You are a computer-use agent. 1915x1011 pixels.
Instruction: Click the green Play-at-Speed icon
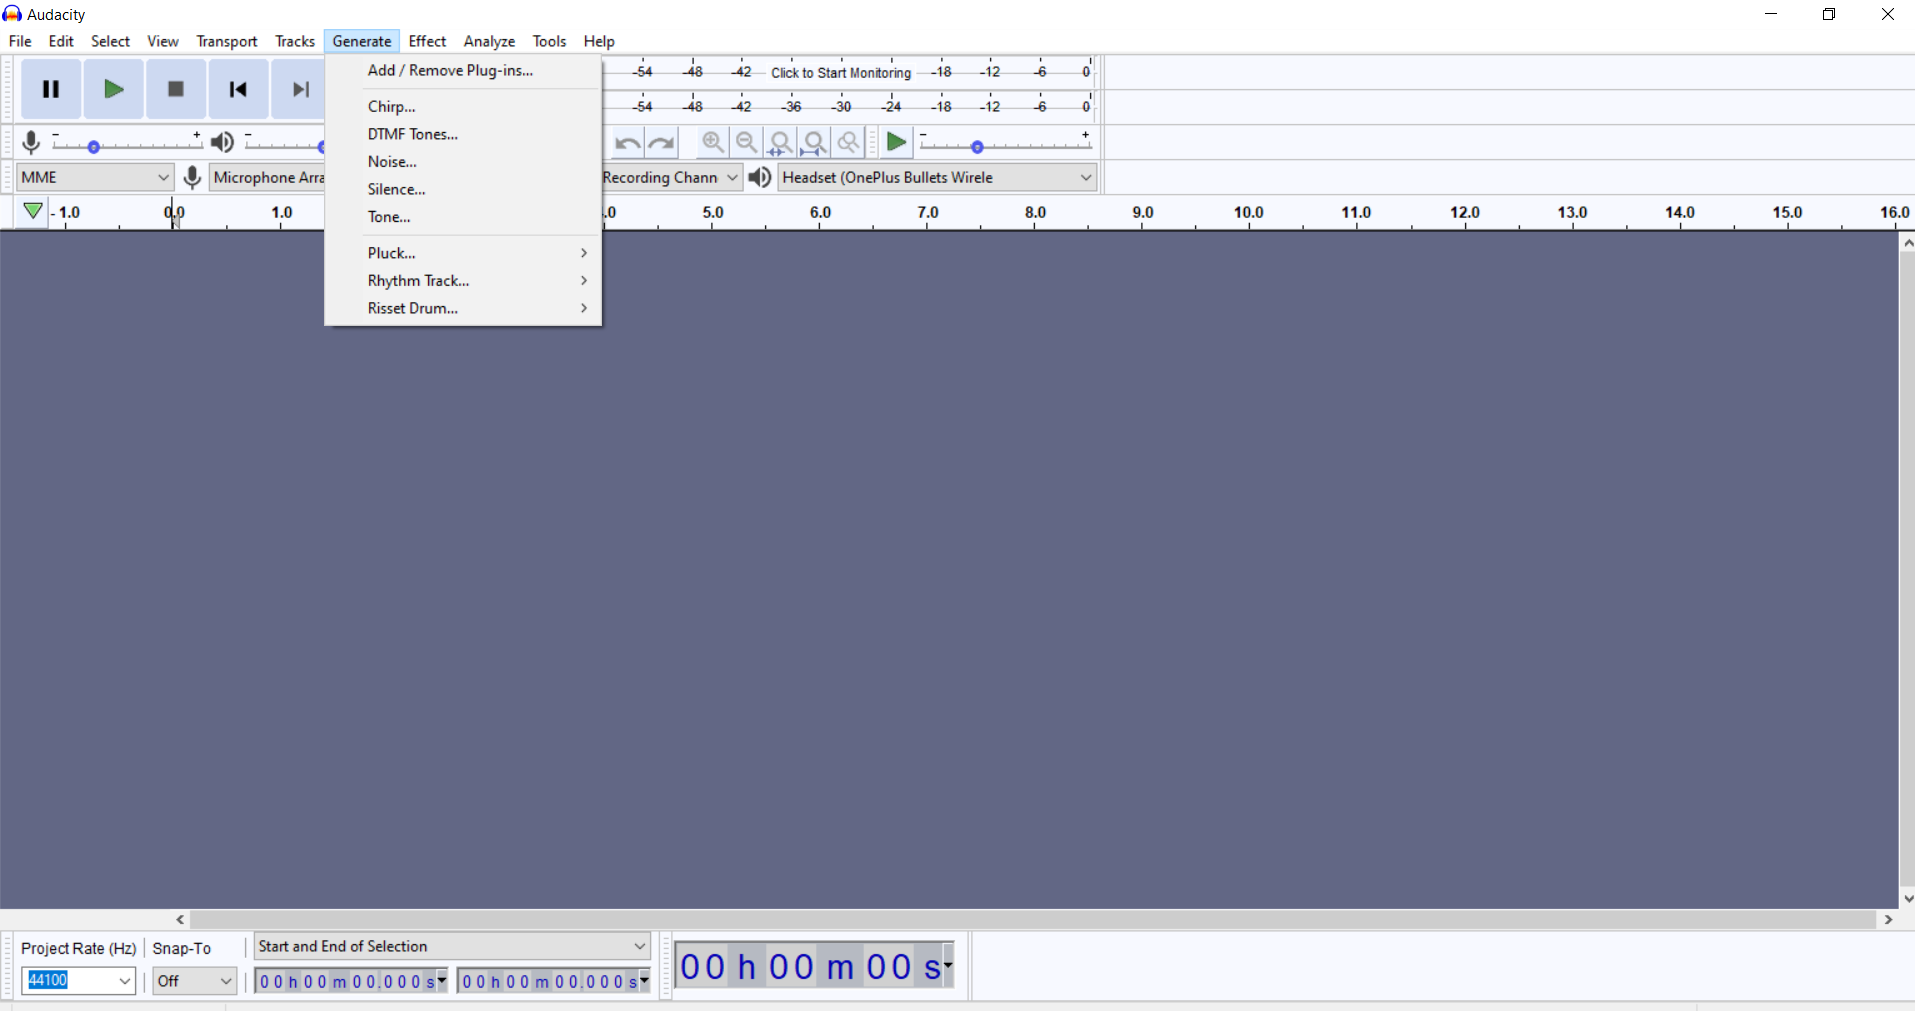click(897, 143)
